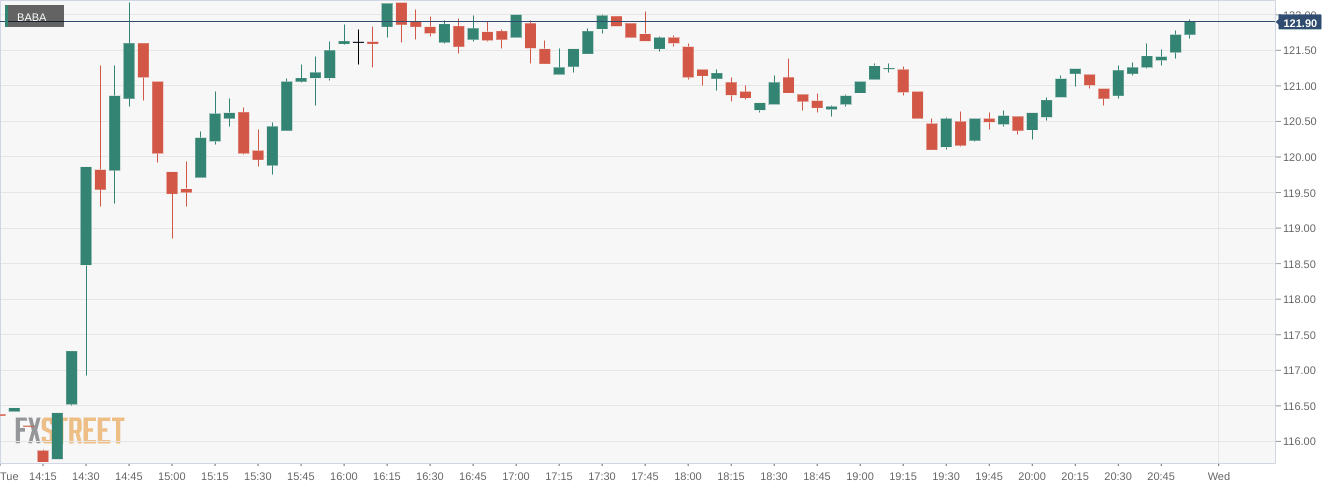Select the 16:30 time label
Viewport: 1340px width, 489px height.
pyautogui.click(x=430, y=476)
